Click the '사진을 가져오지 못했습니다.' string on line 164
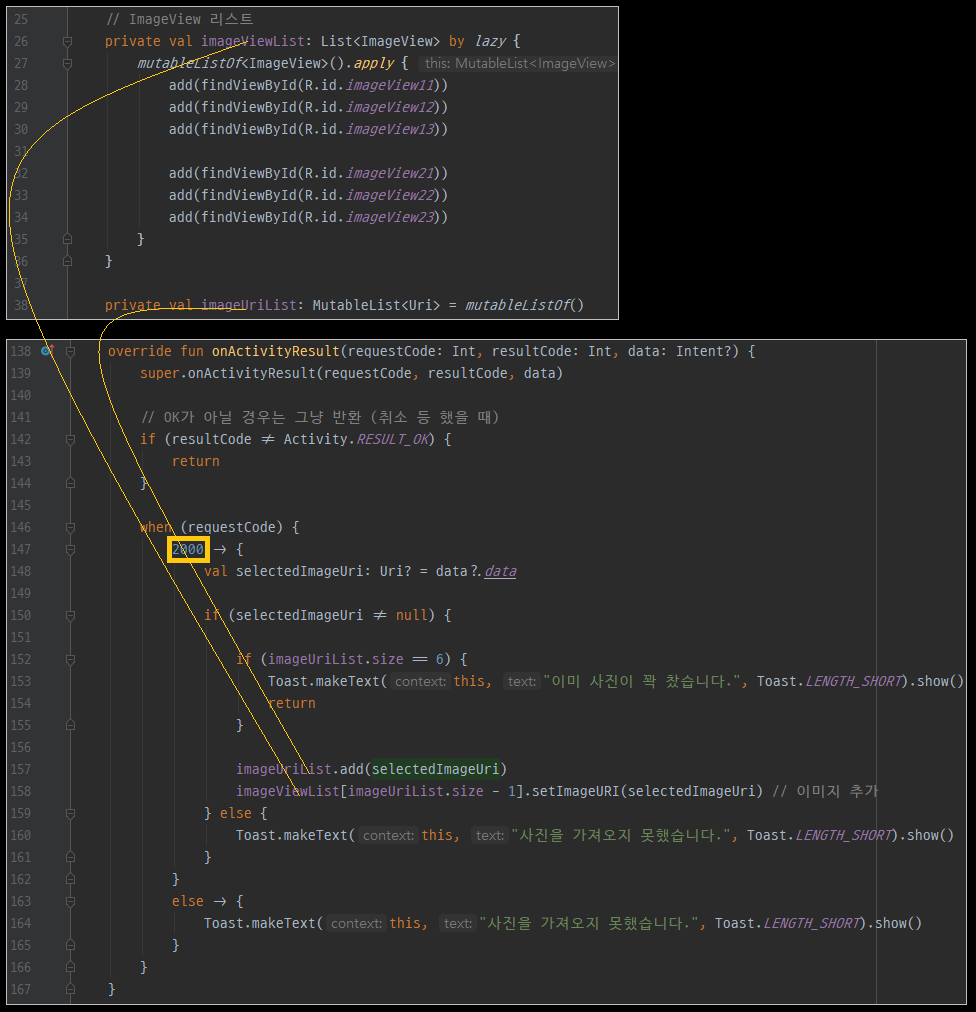 591,924
